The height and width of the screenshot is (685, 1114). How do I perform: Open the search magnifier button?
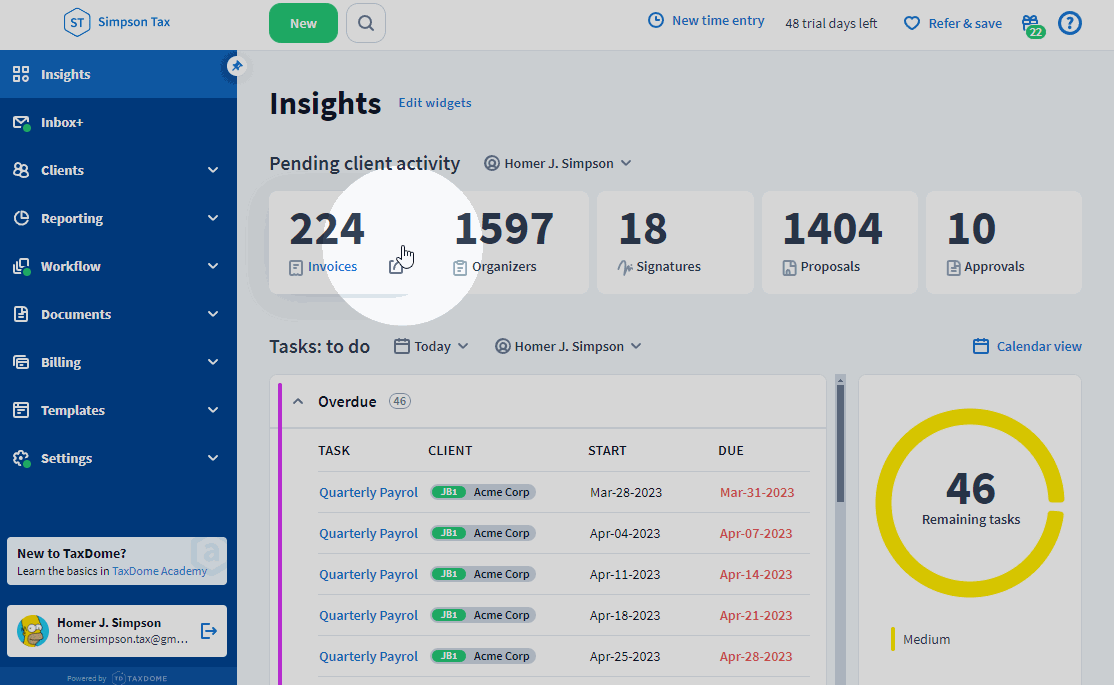pos(366,23)
